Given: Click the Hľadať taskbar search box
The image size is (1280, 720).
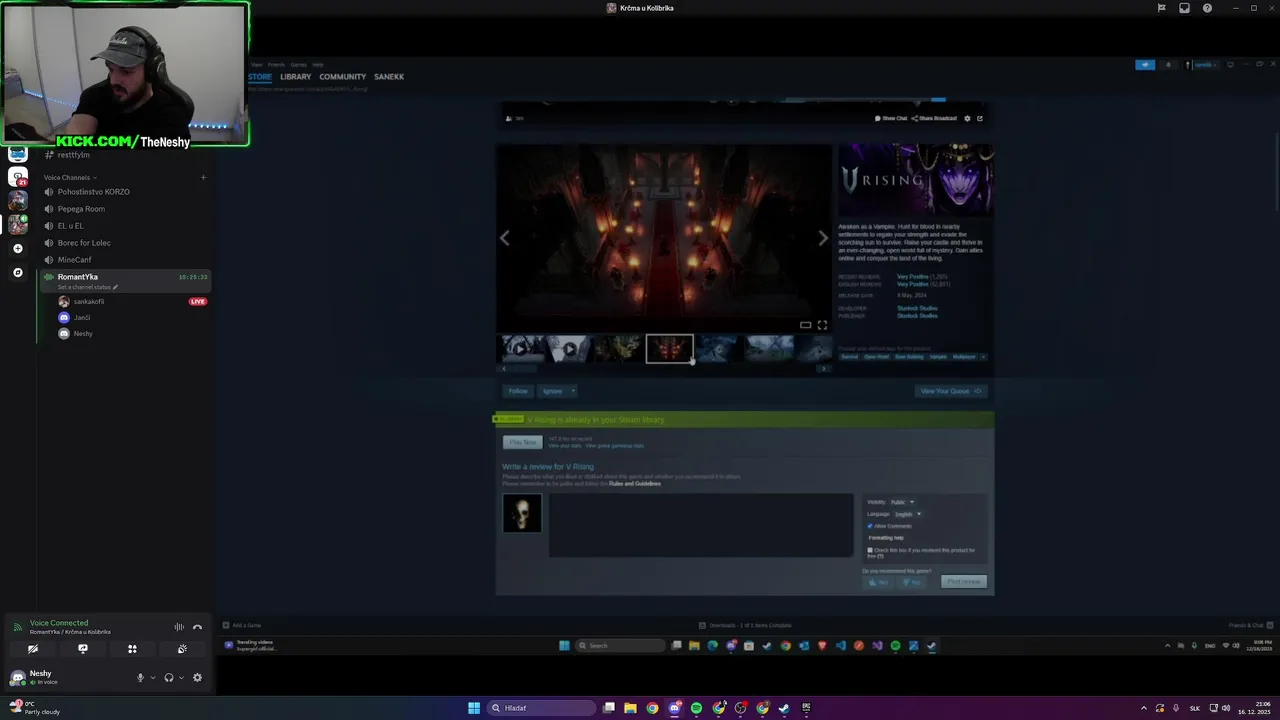Looking at the screenshot, I should pyautogui.click(x=541, y=708).
